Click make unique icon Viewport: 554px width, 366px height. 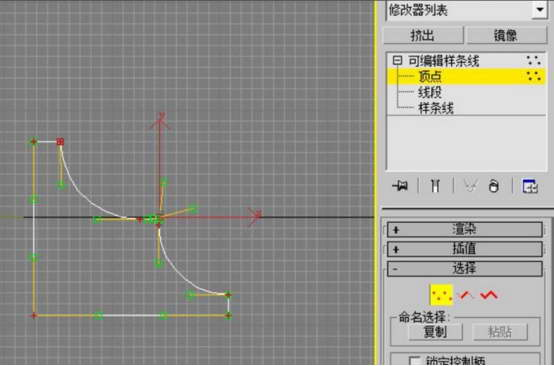pyautogui.click(x=470, y=185)
